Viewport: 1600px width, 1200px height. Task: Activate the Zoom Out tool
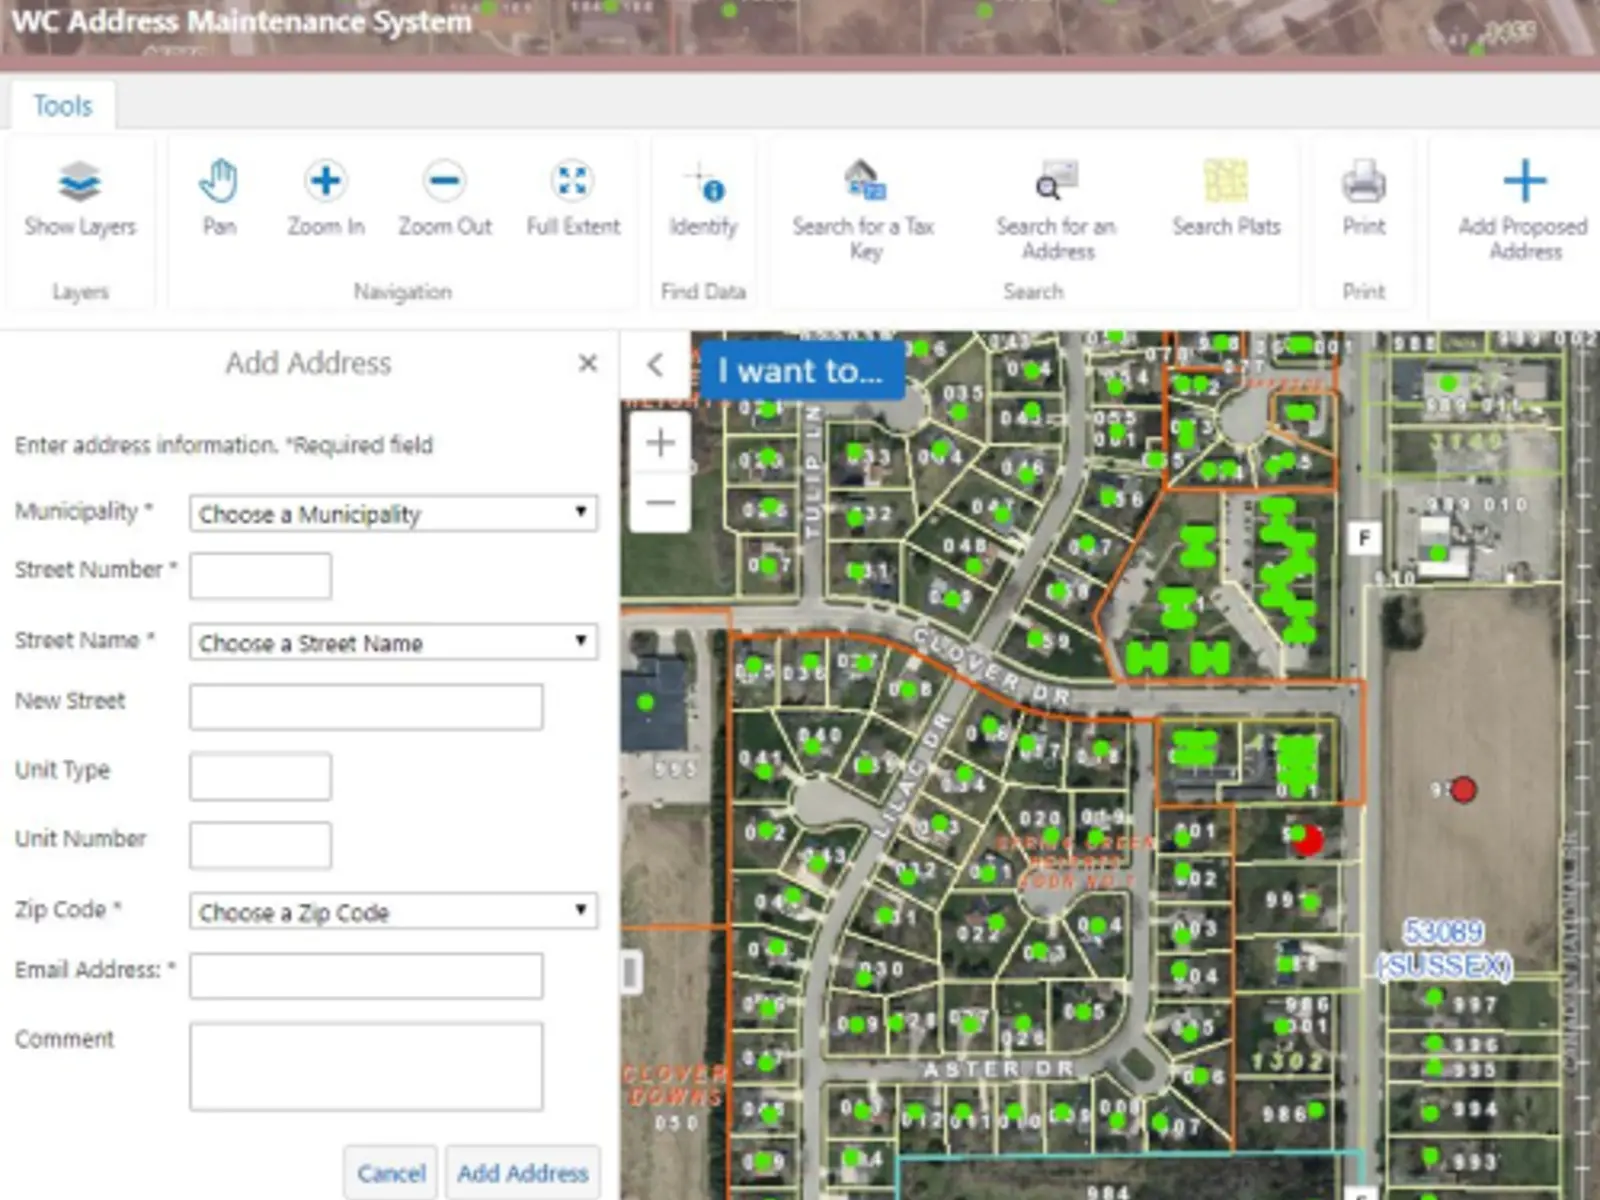point(445,198)
